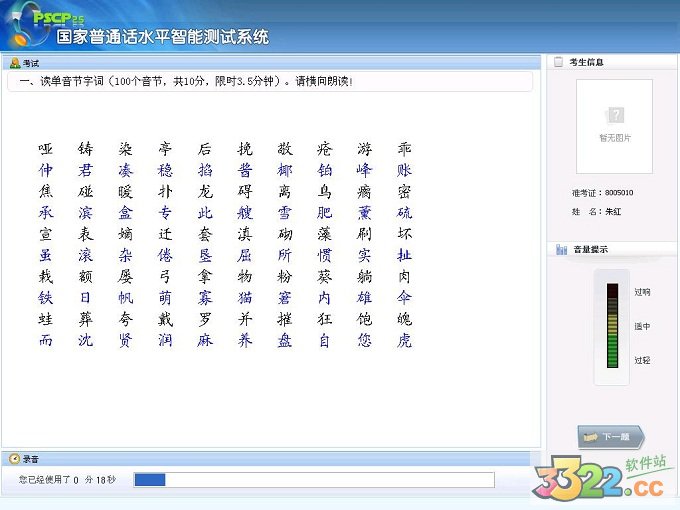The height and width of the screenshot is (510, 680).
Task: Click the character 狂 in the grid
Action: click(x=324, y=319)
